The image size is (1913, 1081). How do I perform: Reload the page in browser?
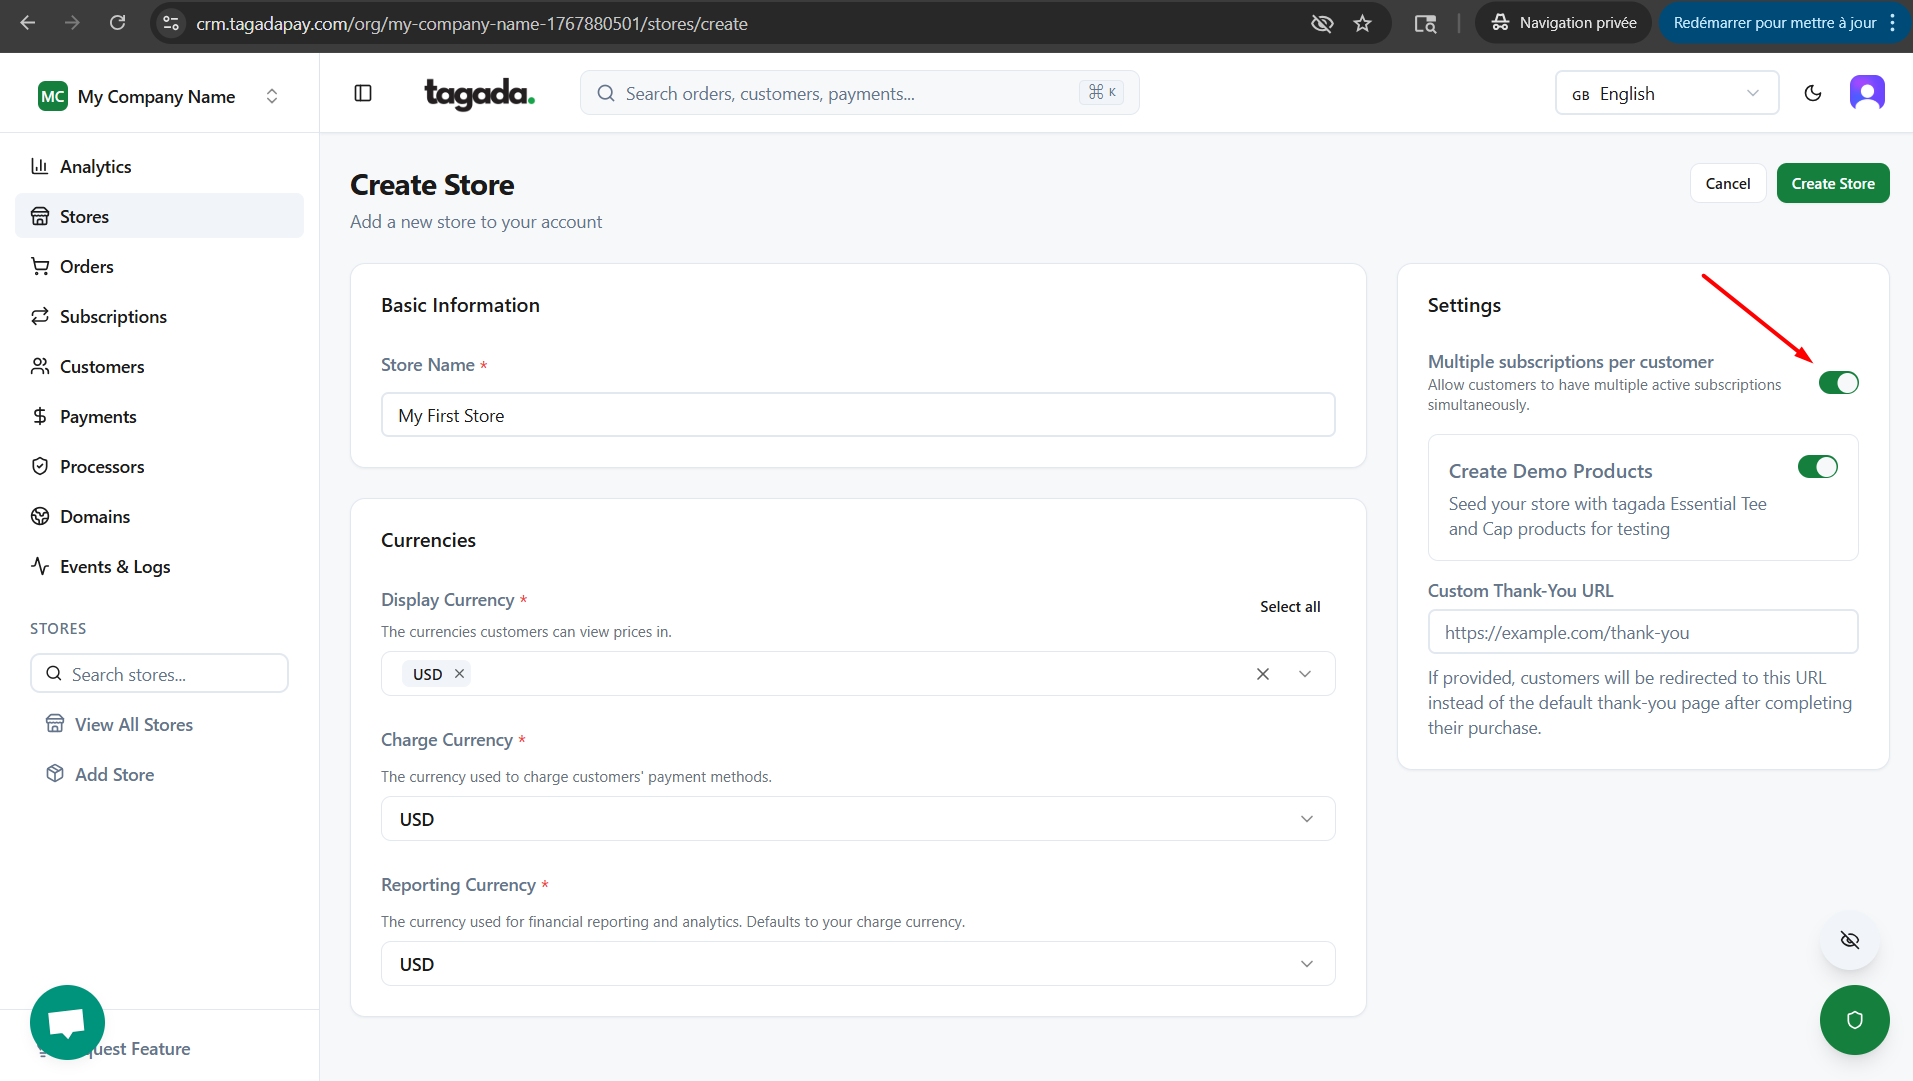(117, 23)
